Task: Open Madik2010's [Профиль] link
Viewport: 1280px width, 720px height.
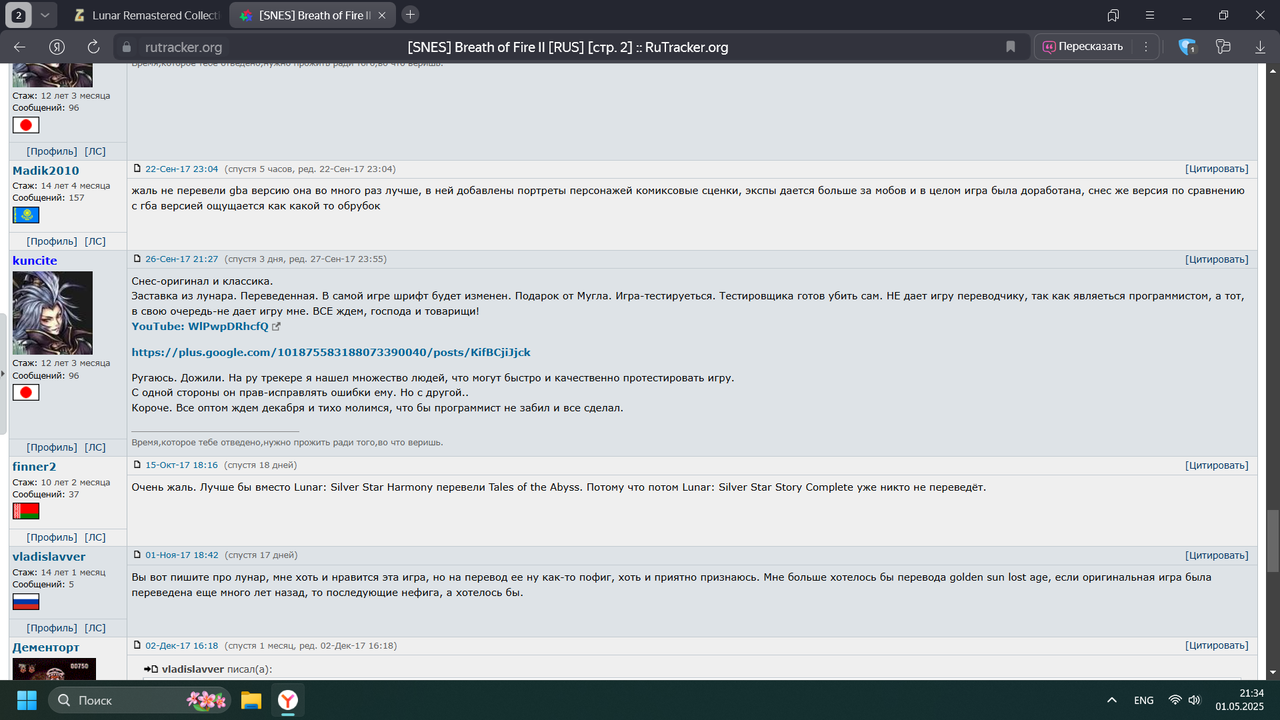Action: (52, 241)
